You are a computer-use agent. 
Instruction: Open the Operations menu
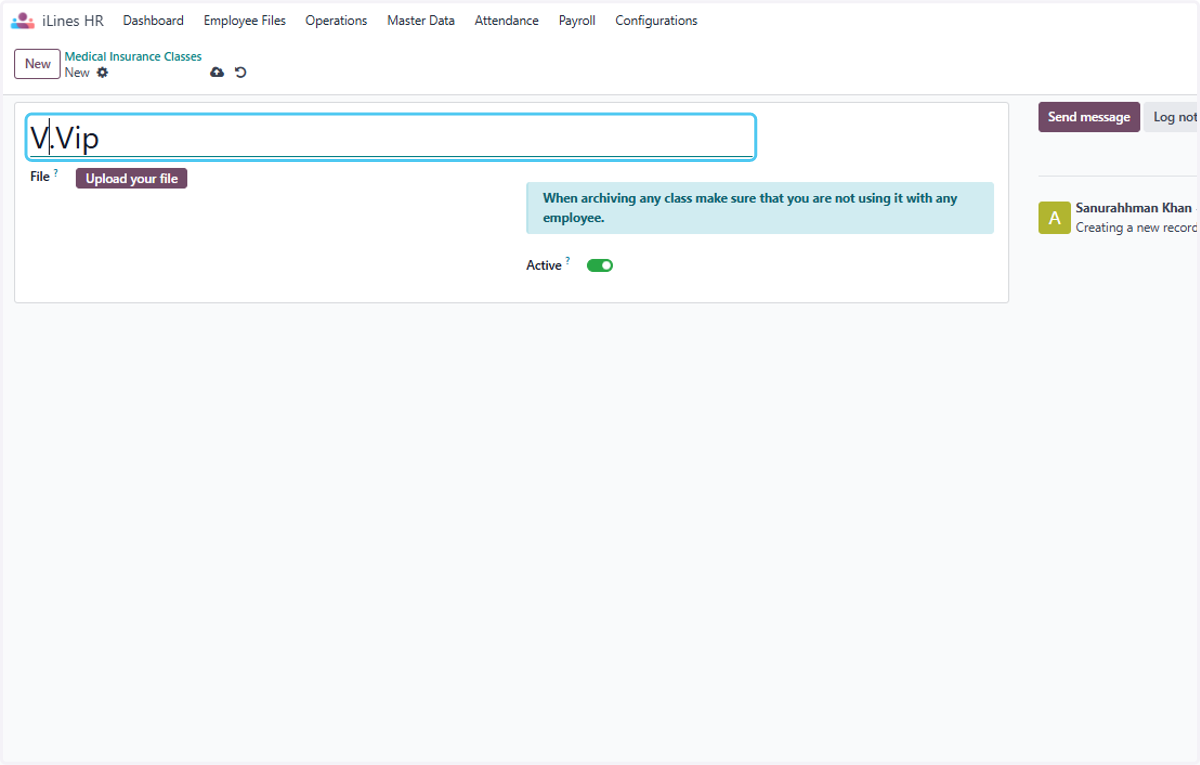pyautogui.click(x=336, y=20)
